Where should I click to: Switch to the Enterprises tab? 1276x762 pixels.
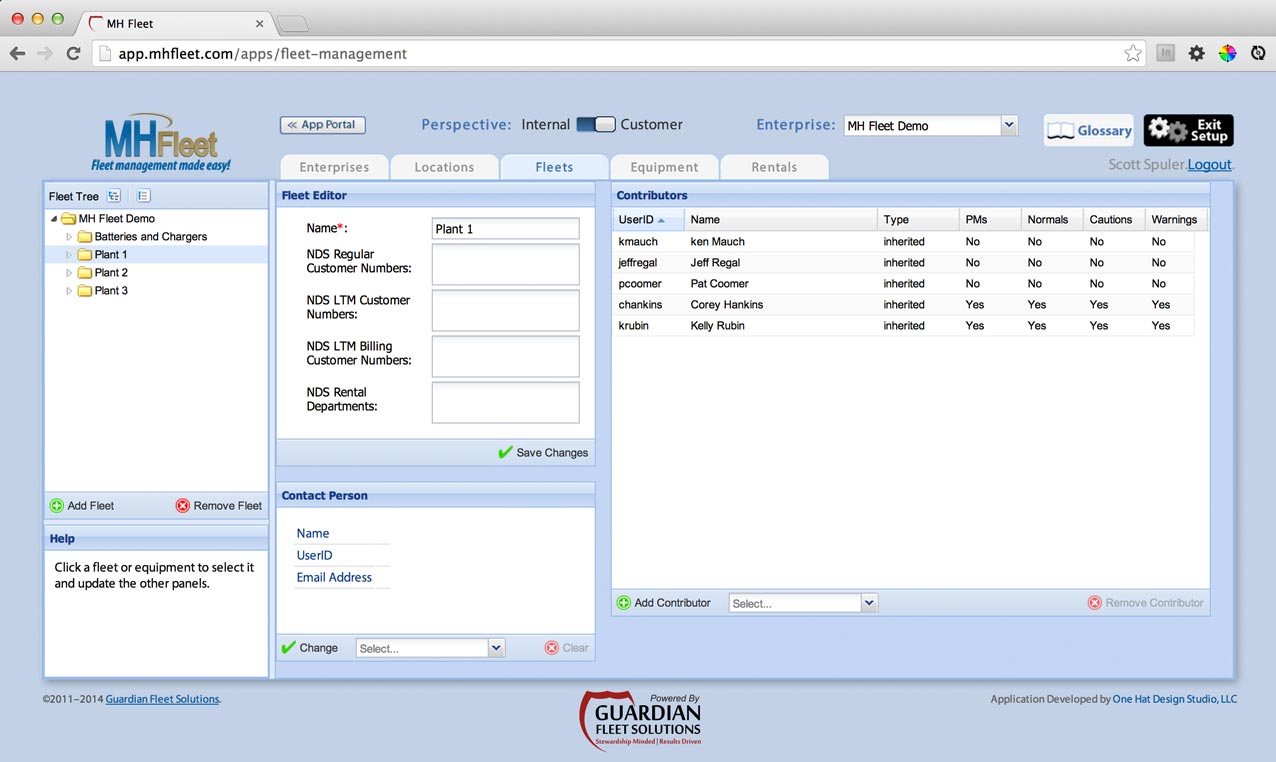[334, 167]
